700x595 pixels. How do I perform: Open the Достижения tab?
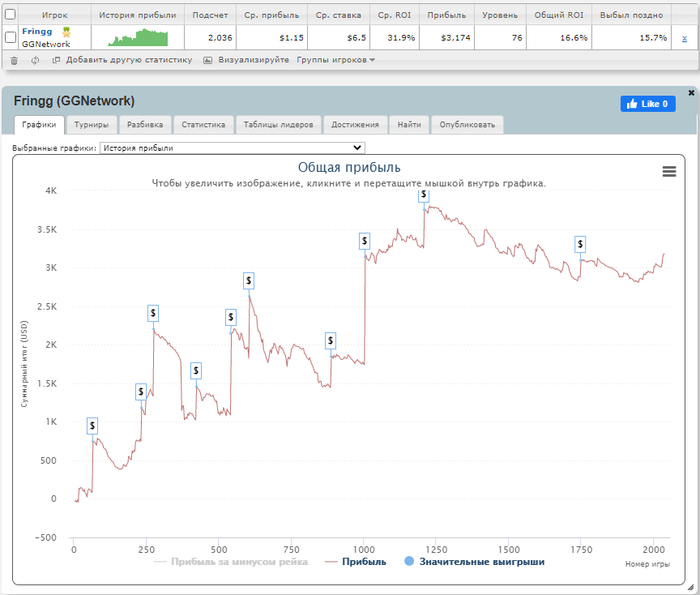pyautogui.click(x=355, y=125)
